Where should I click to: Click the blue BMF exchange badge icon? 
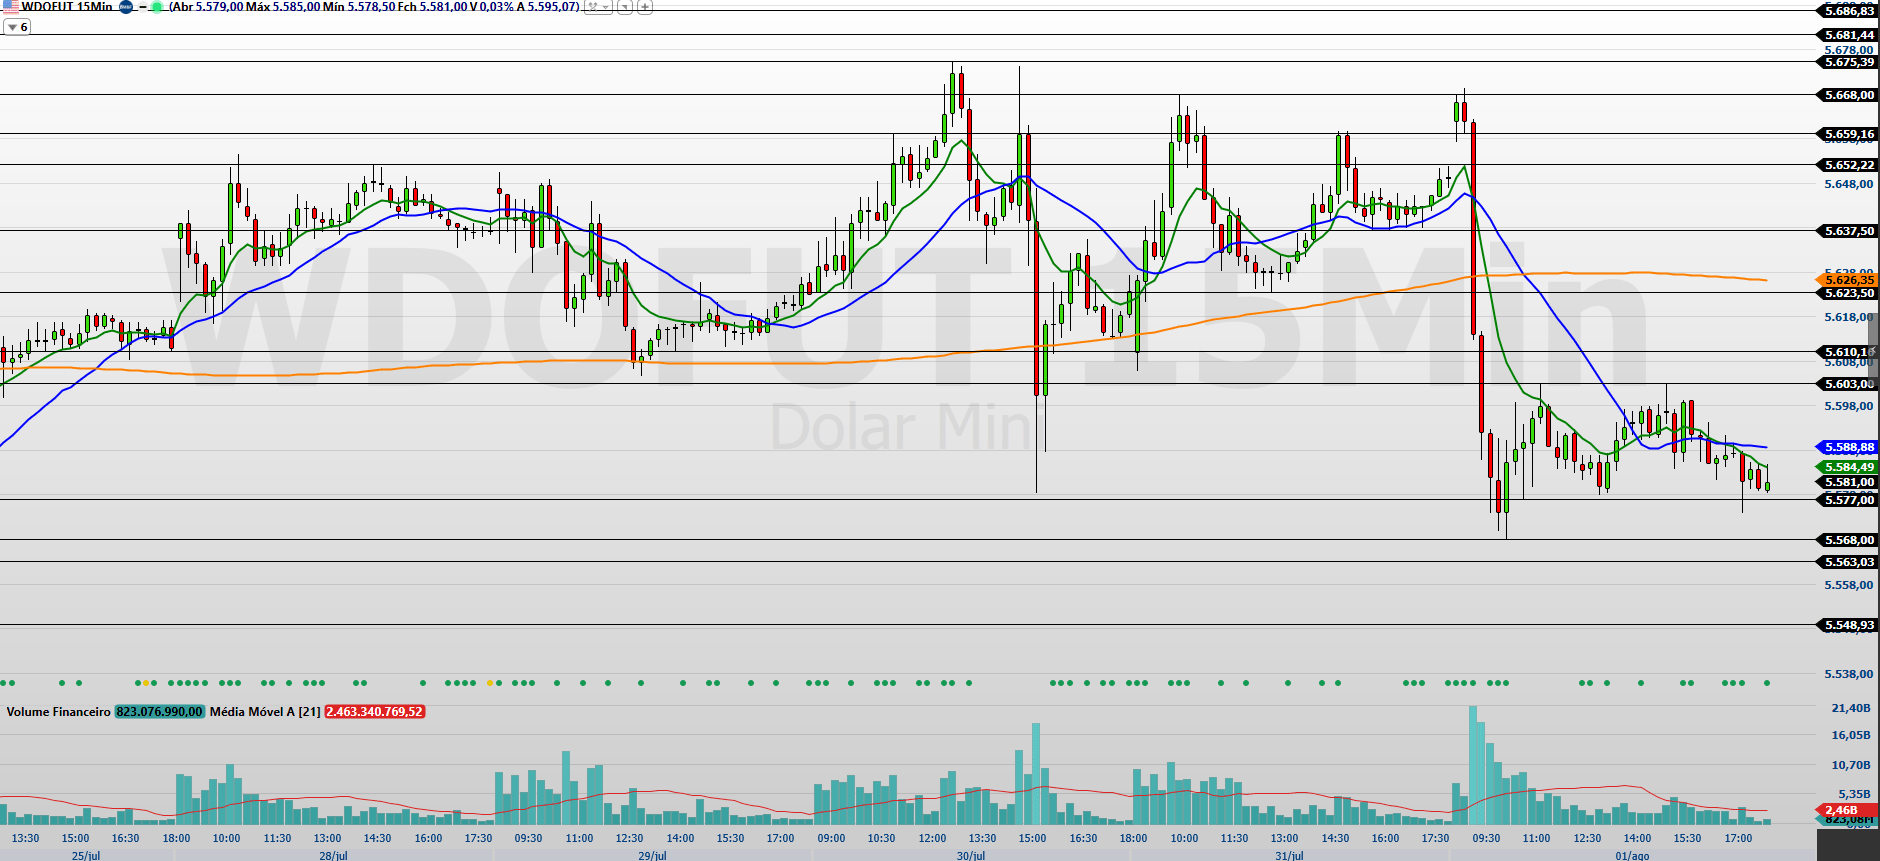pos(126,7)
